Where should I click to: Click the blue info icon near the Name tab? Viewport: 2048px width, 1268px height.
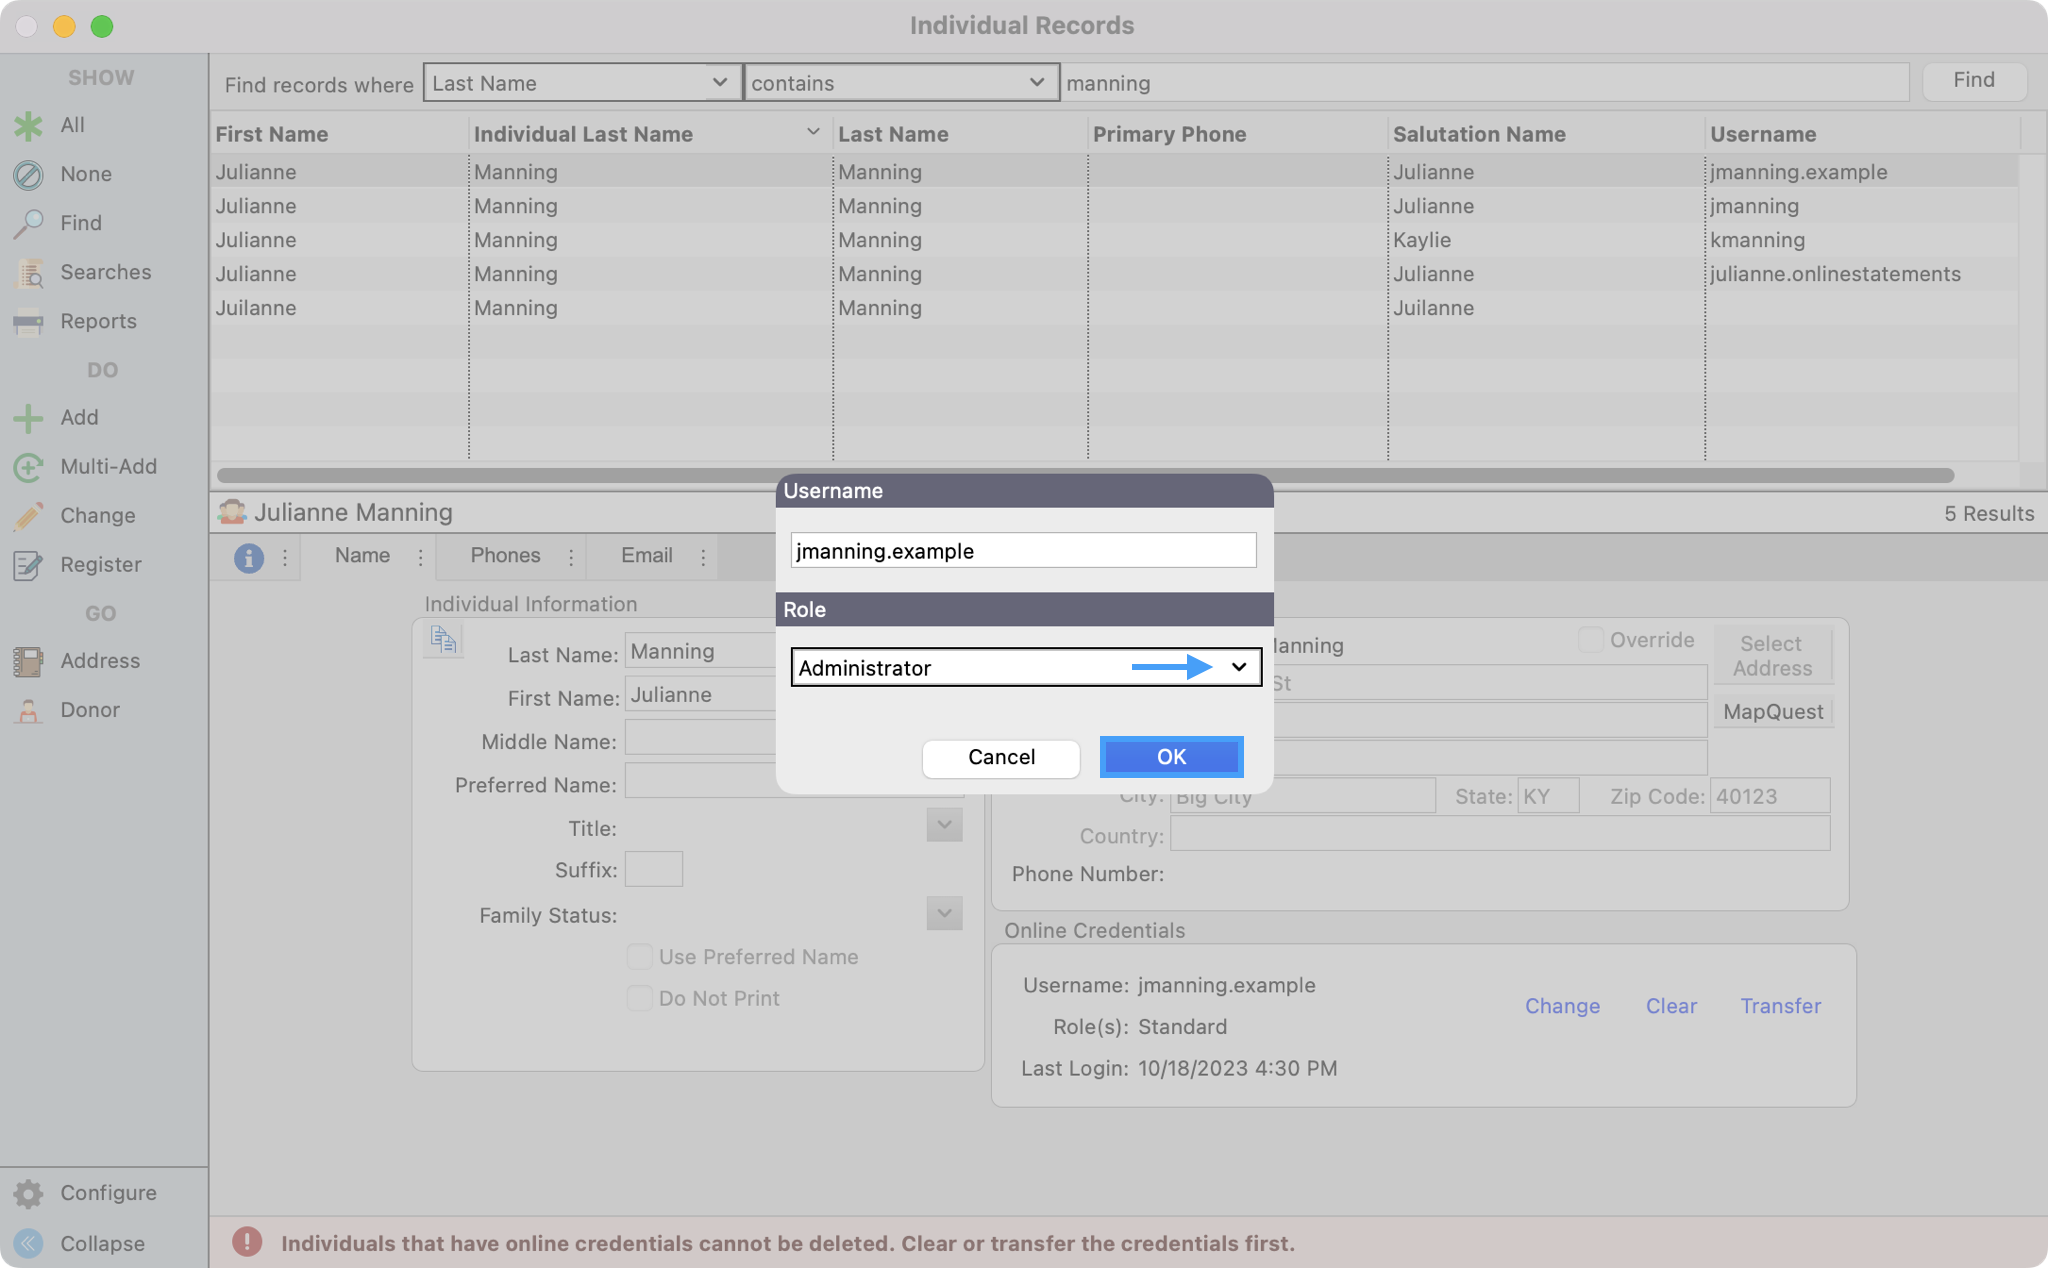click(248, 557)
